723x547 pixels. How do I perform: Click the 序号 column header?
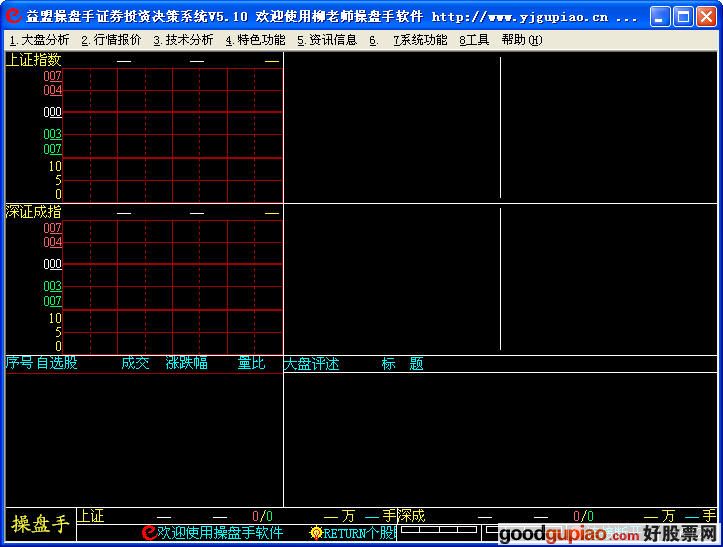[x=19, y=363]
